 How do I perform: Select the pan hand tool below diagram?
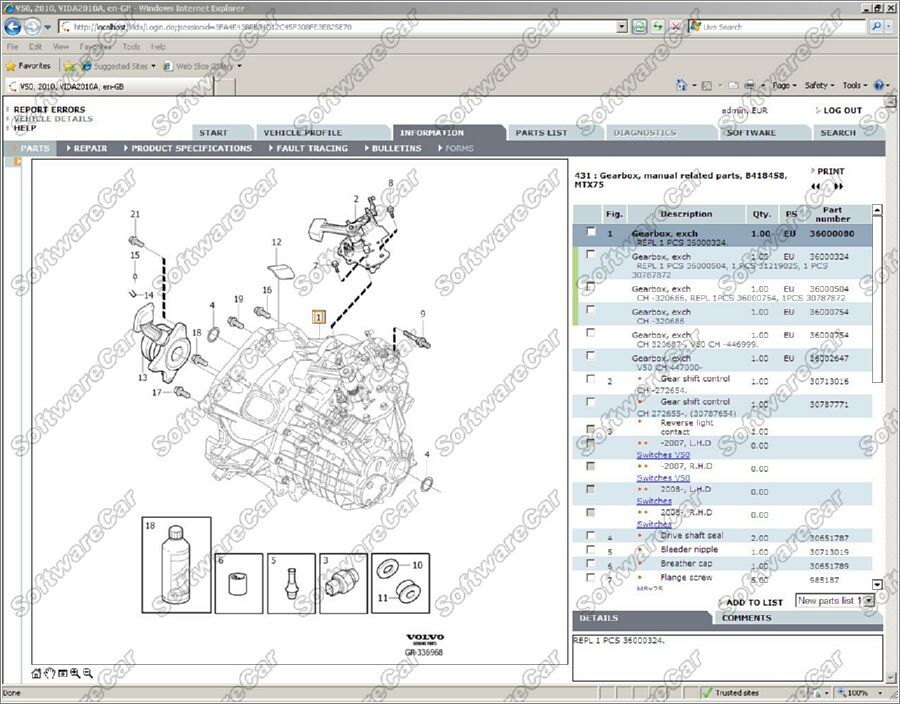(50, 673)
